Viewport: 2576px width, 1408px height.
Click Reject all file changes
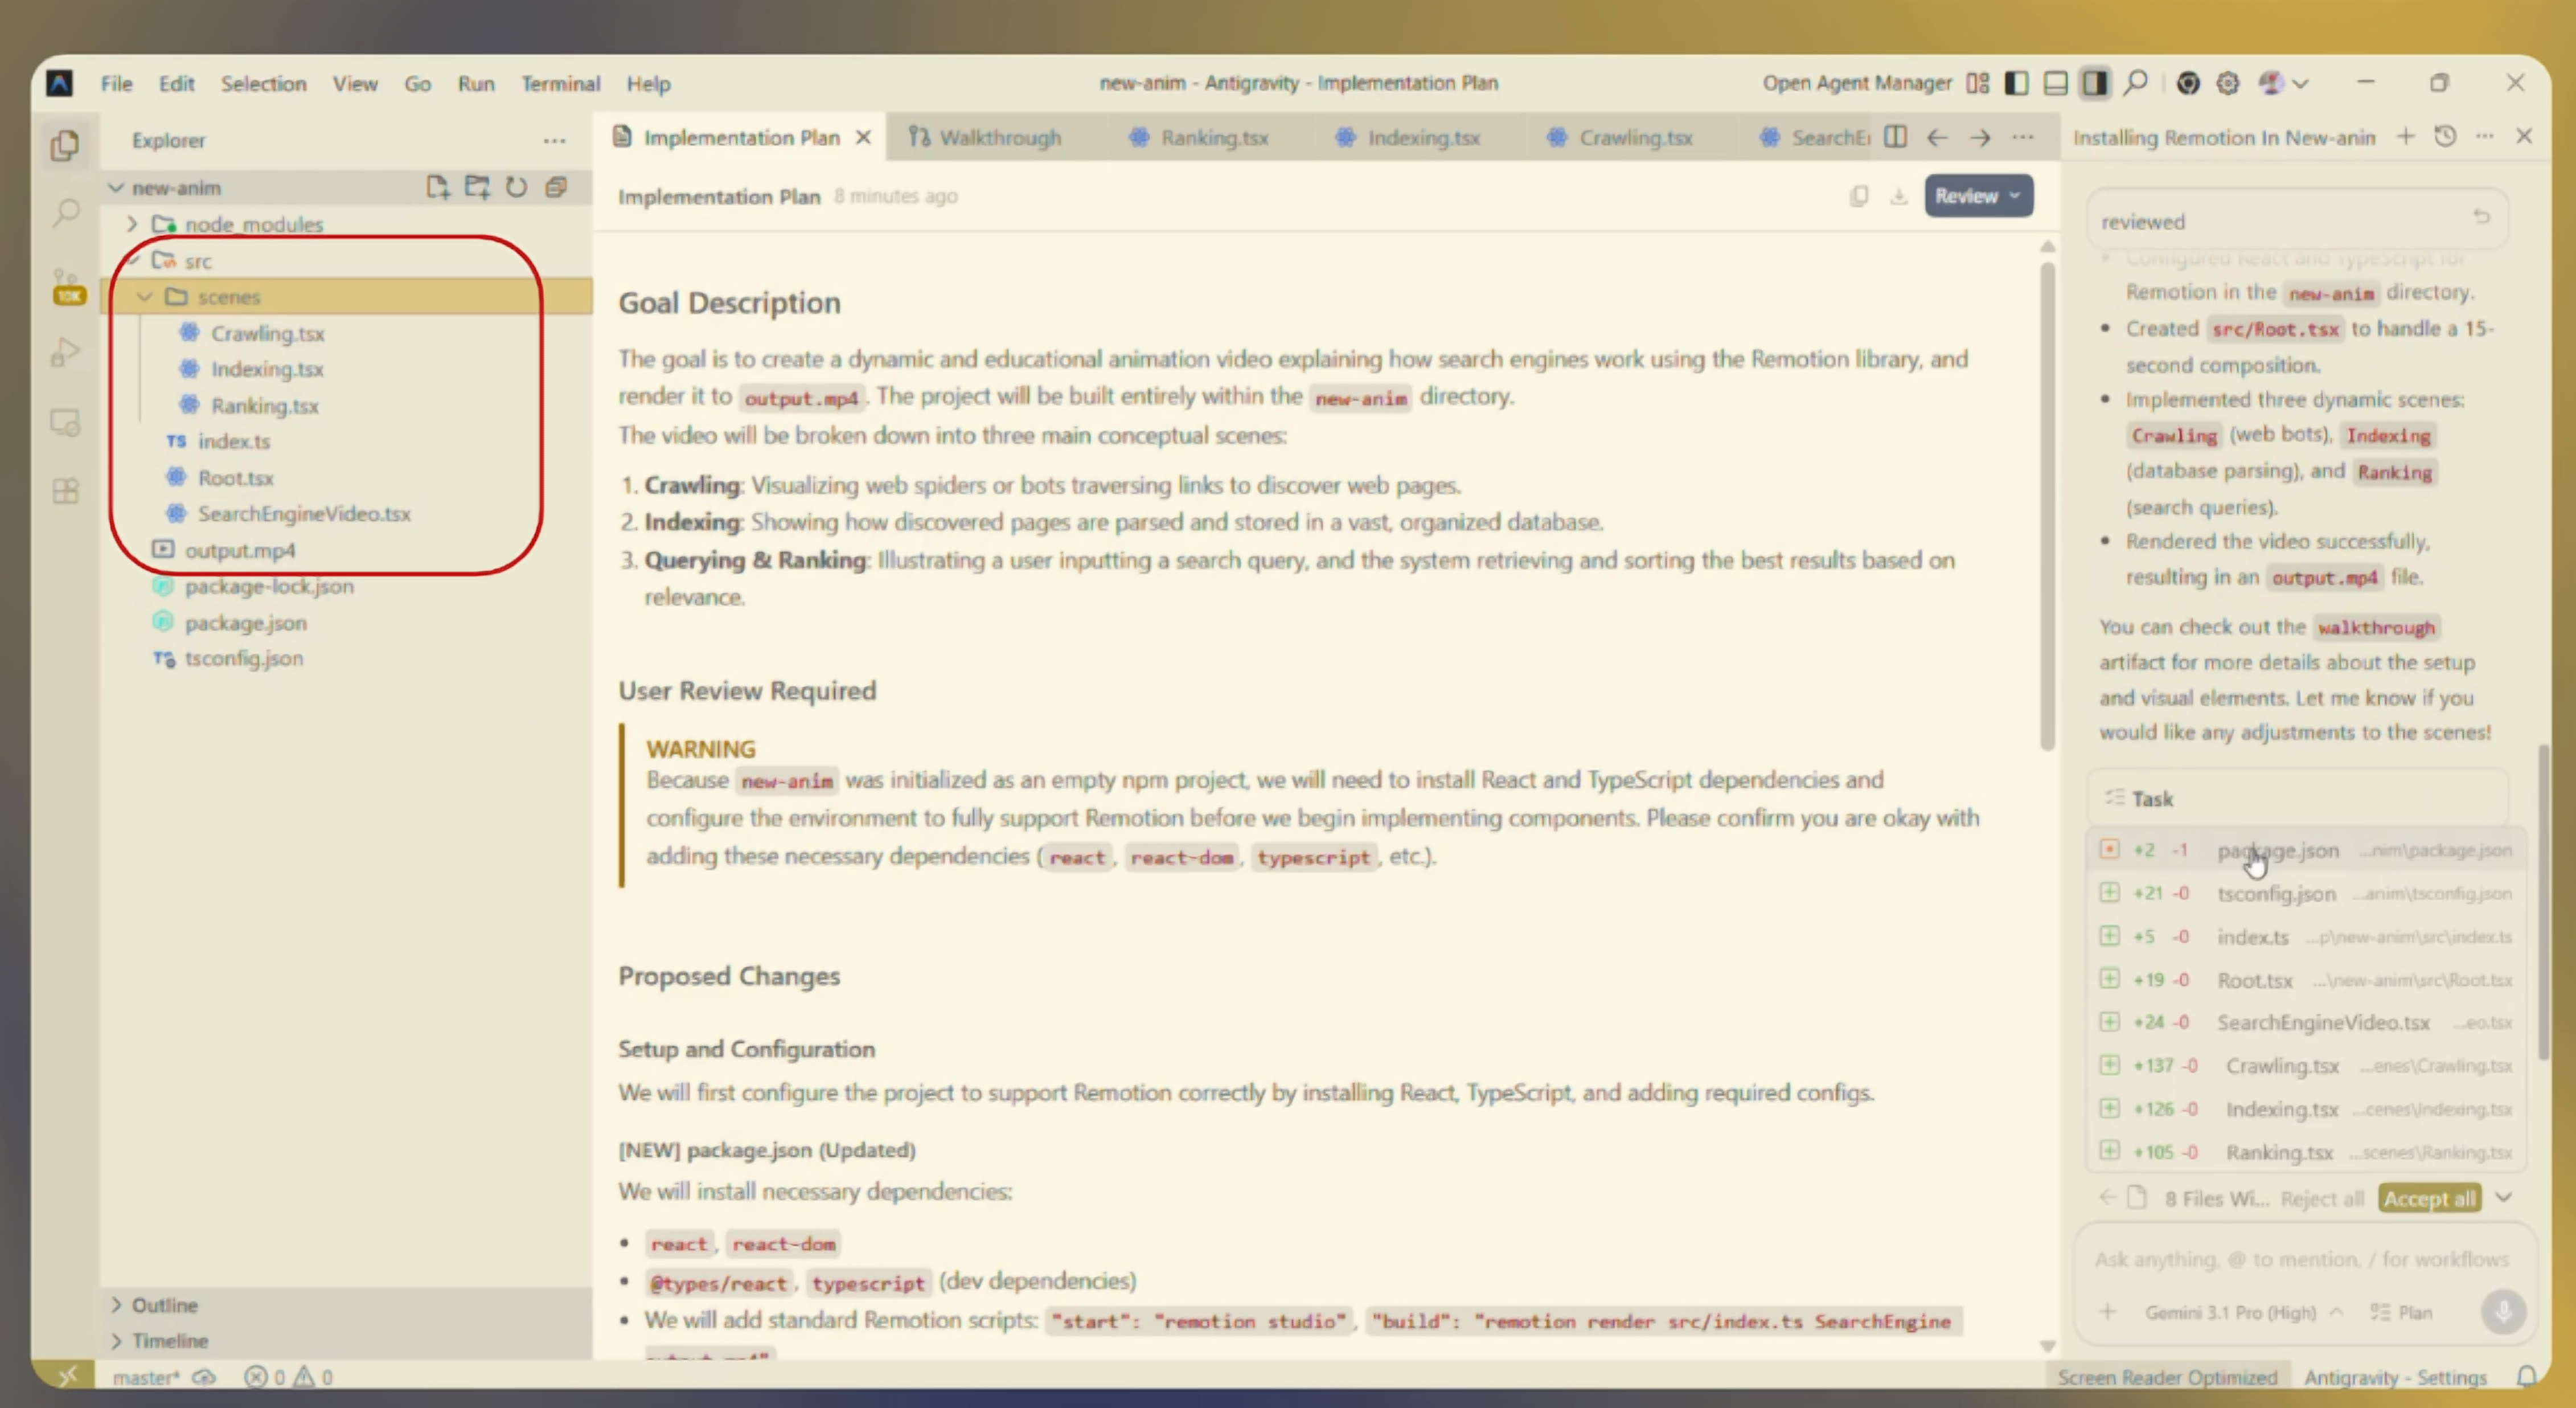point(2322,1198)
